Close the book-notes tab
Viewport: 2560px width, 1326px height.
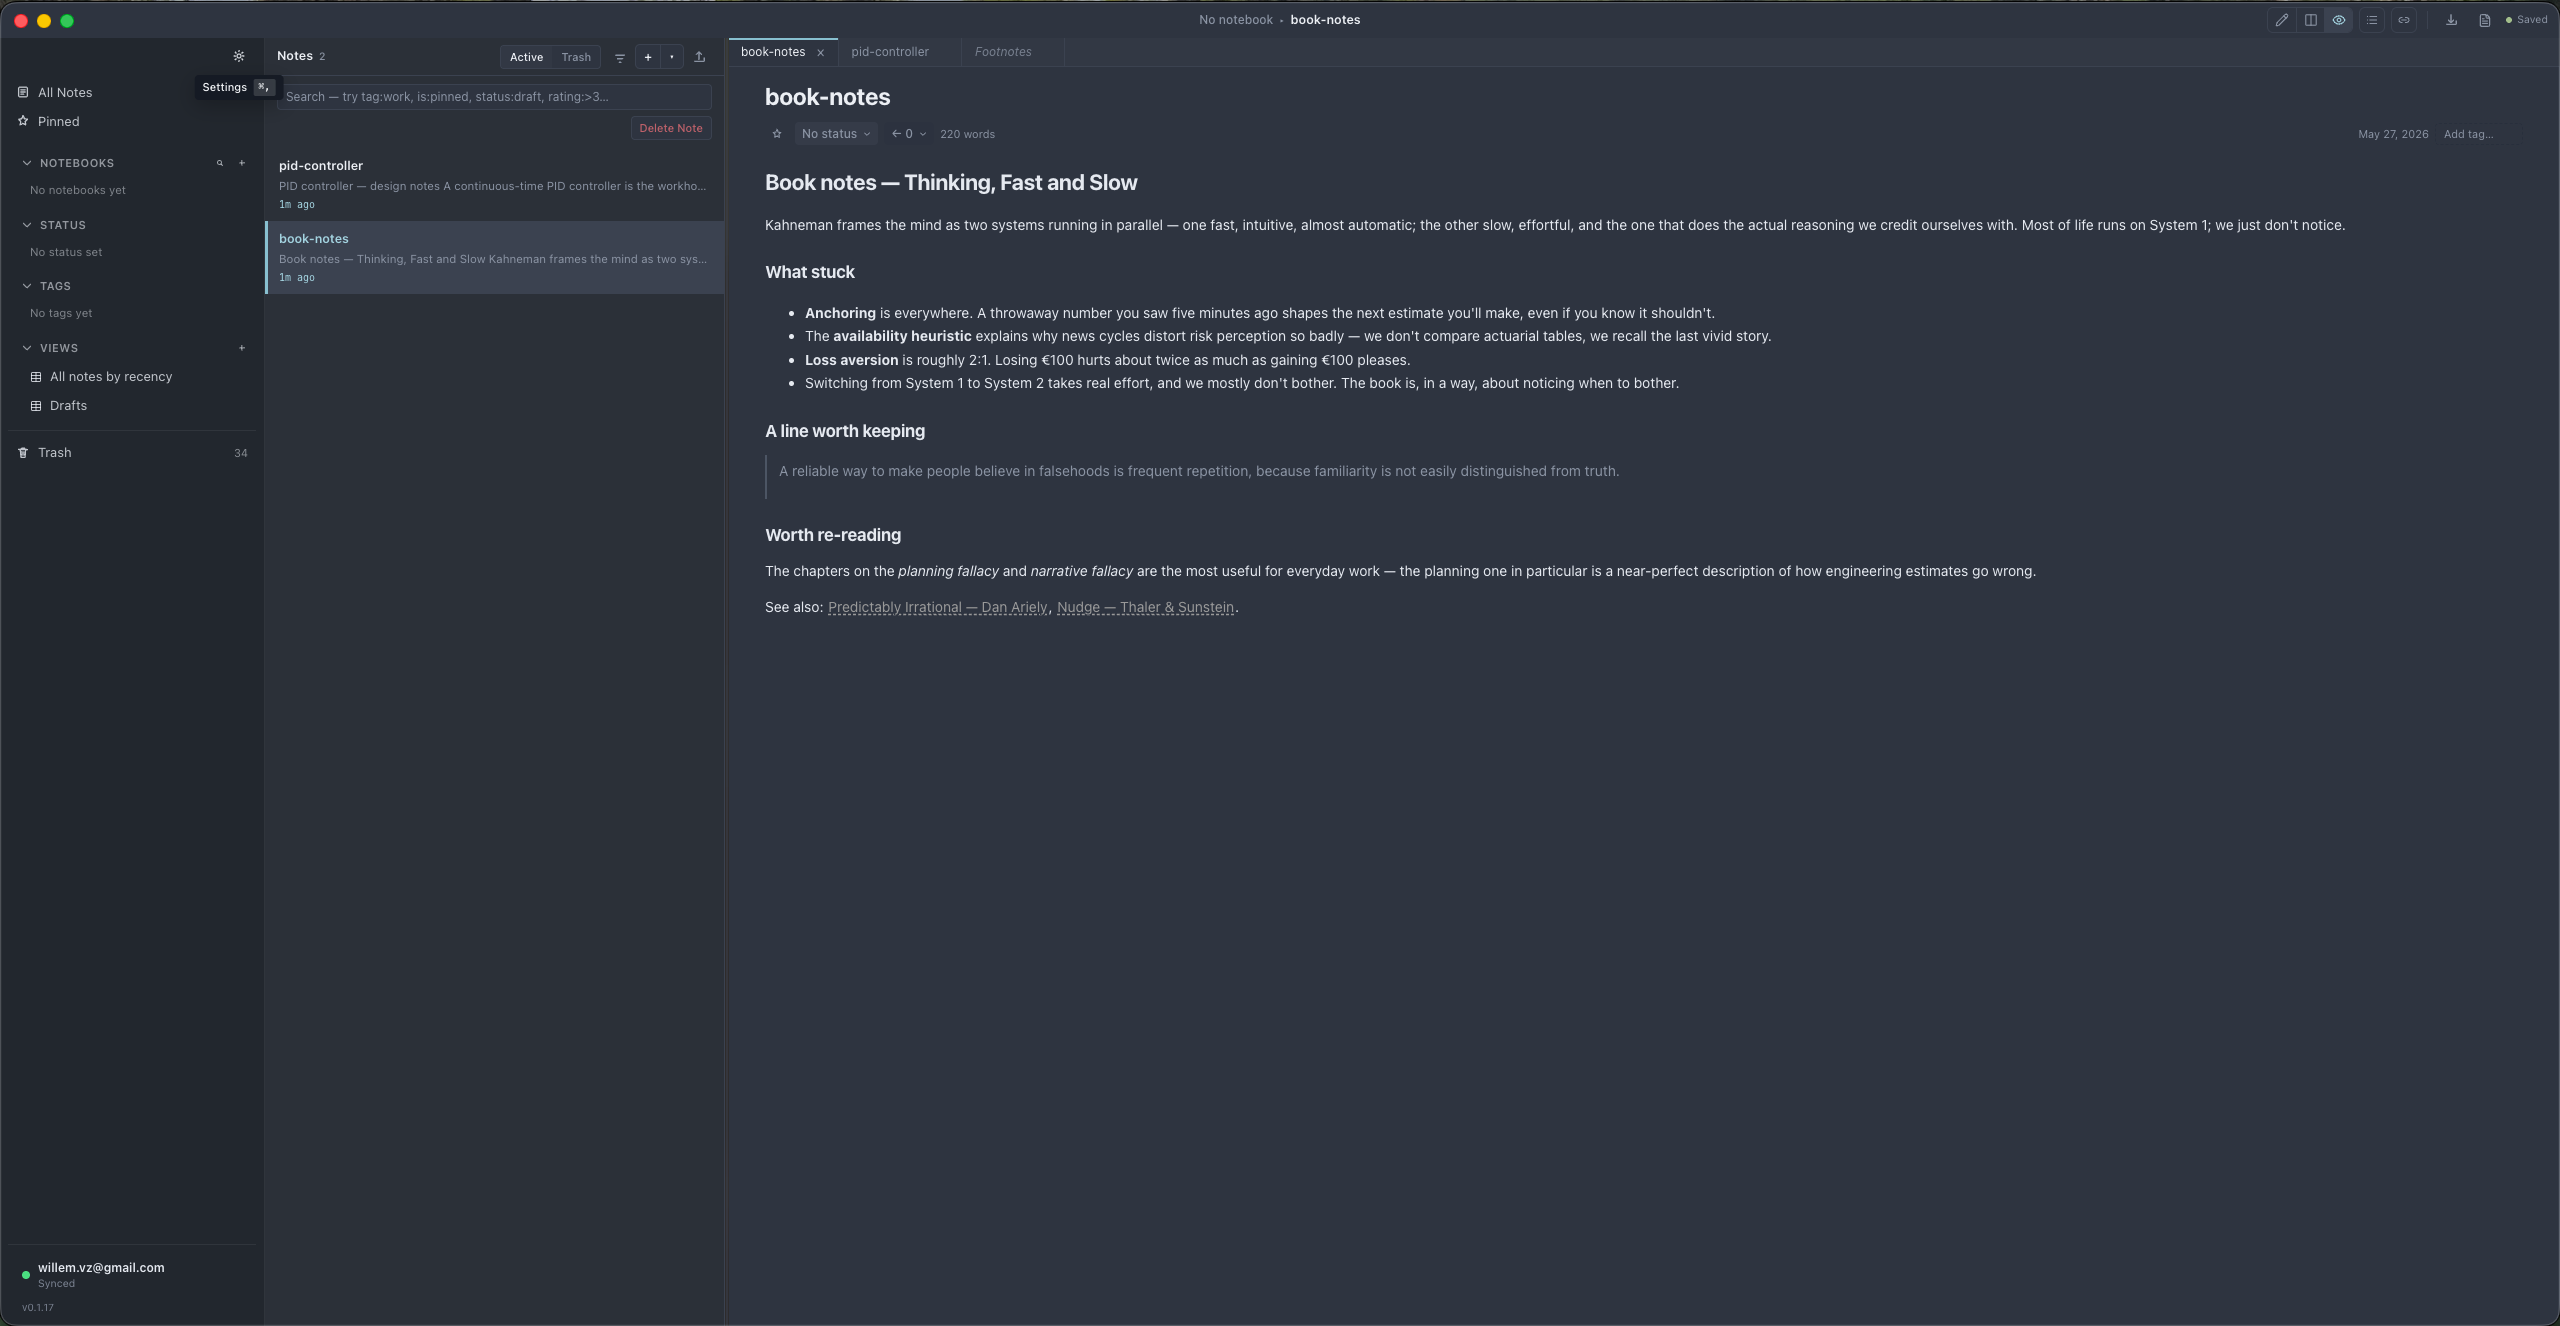tap(821, 52)
